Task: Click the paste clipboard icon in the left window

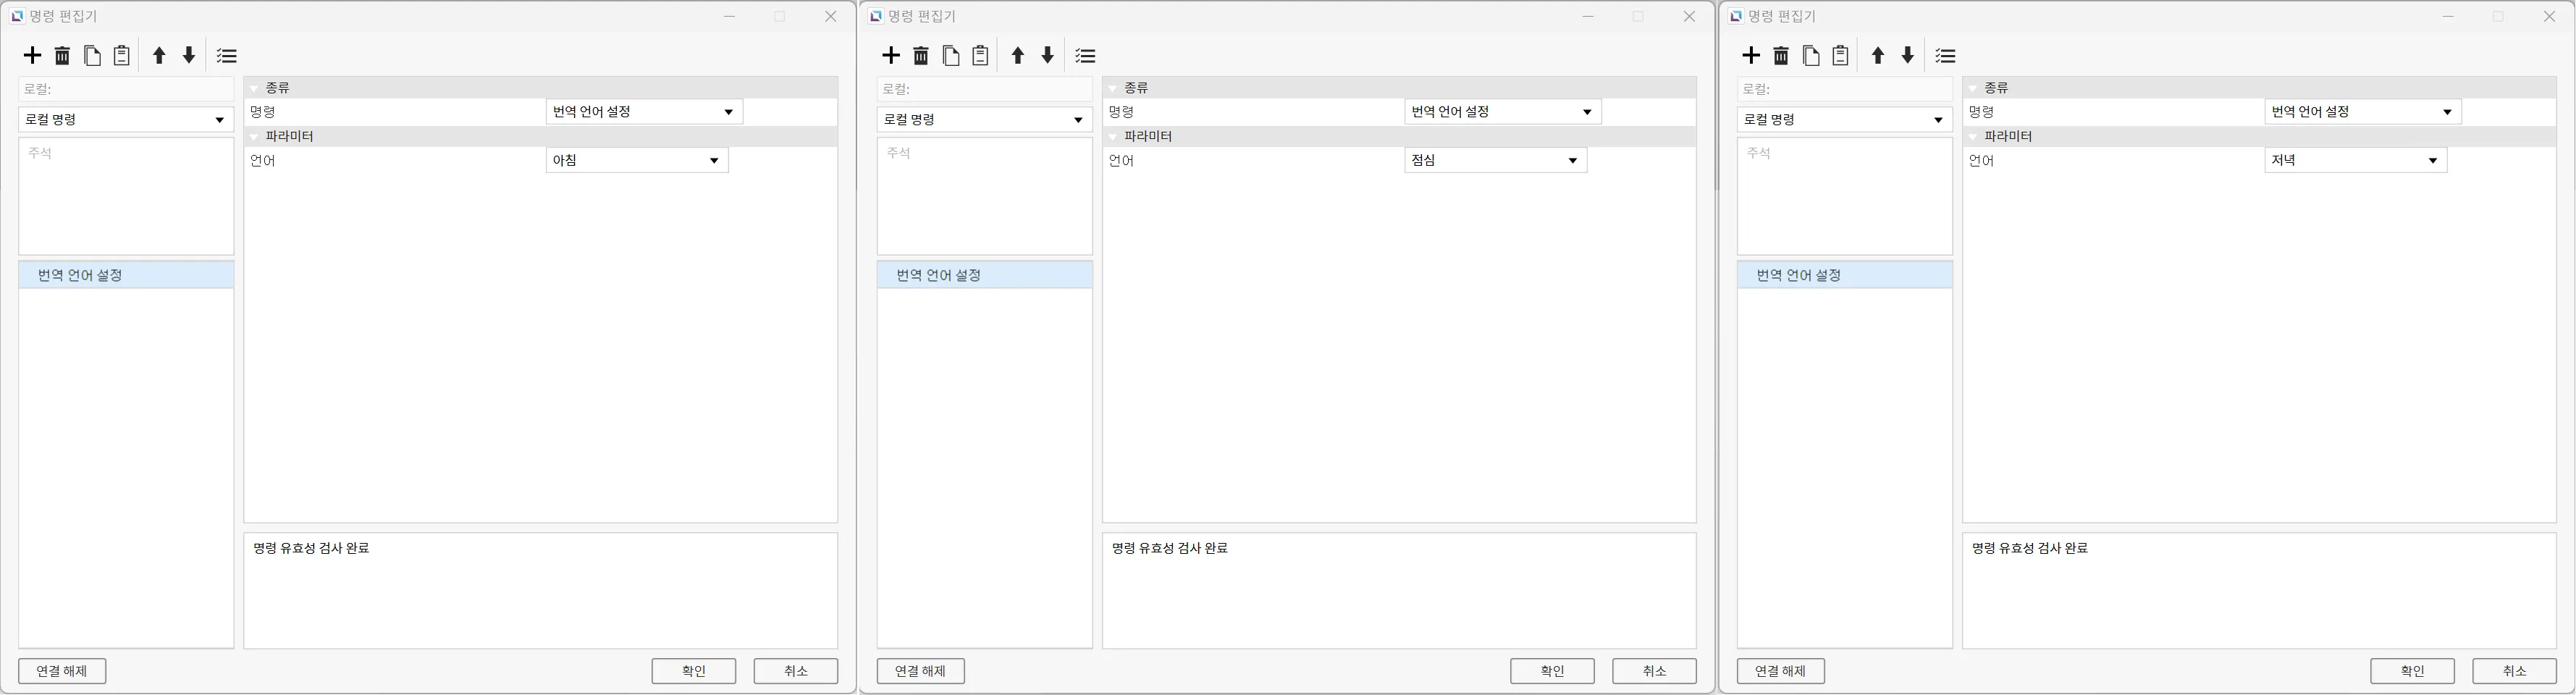Action: (122, 56)
